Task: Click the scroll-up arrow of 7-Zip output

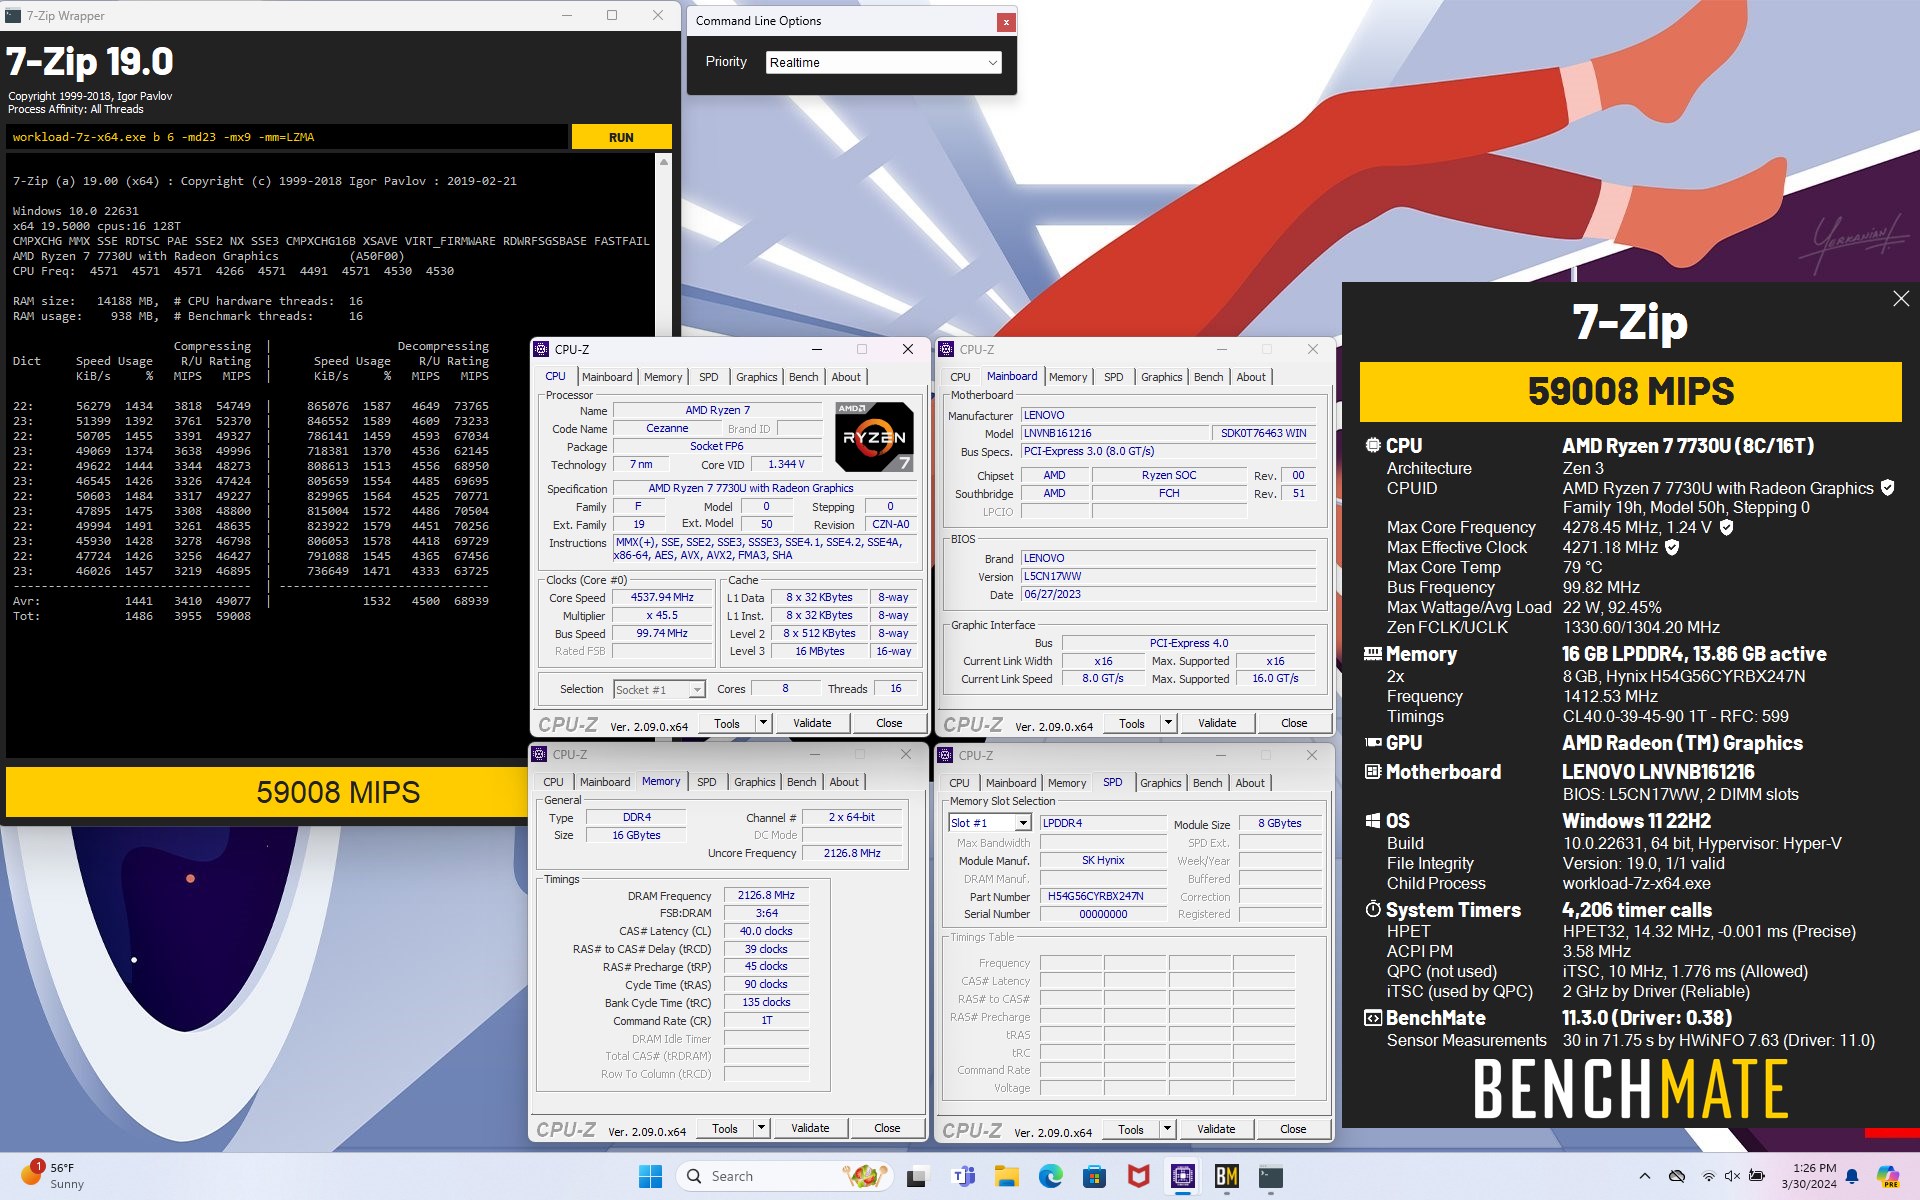Action: pyautogui.click(x=663, y=161)
